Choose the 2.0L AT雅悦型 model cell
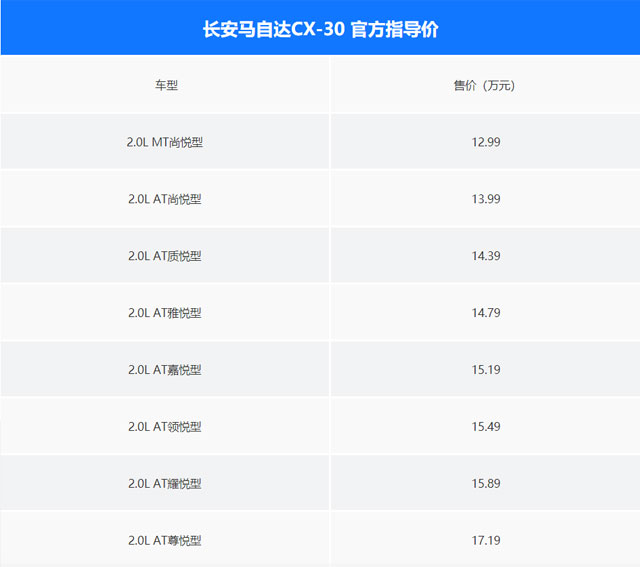The width and height of the screenshot is (640, 567). click(164, 313)
